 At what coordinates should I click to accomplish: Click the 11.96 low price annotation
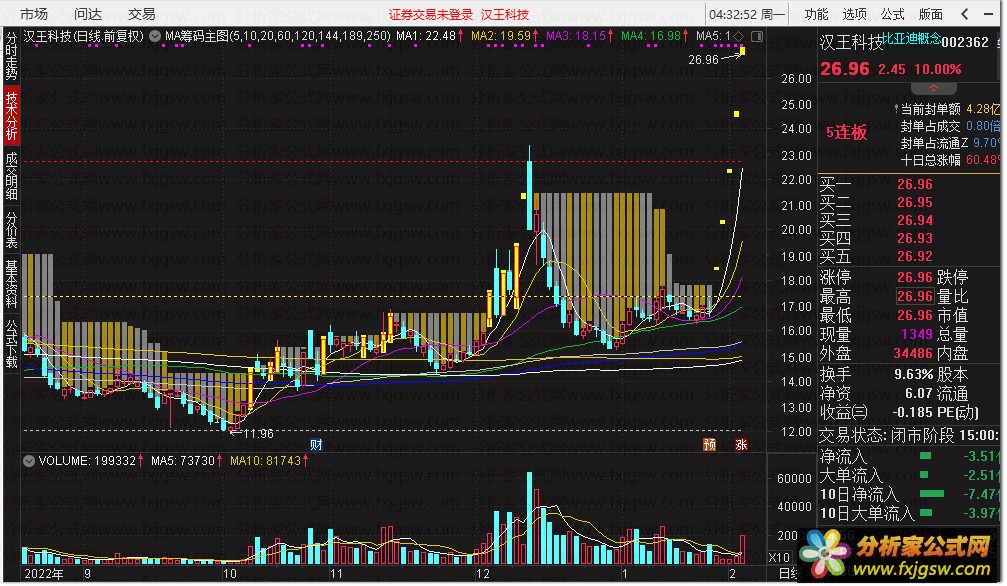258,434
